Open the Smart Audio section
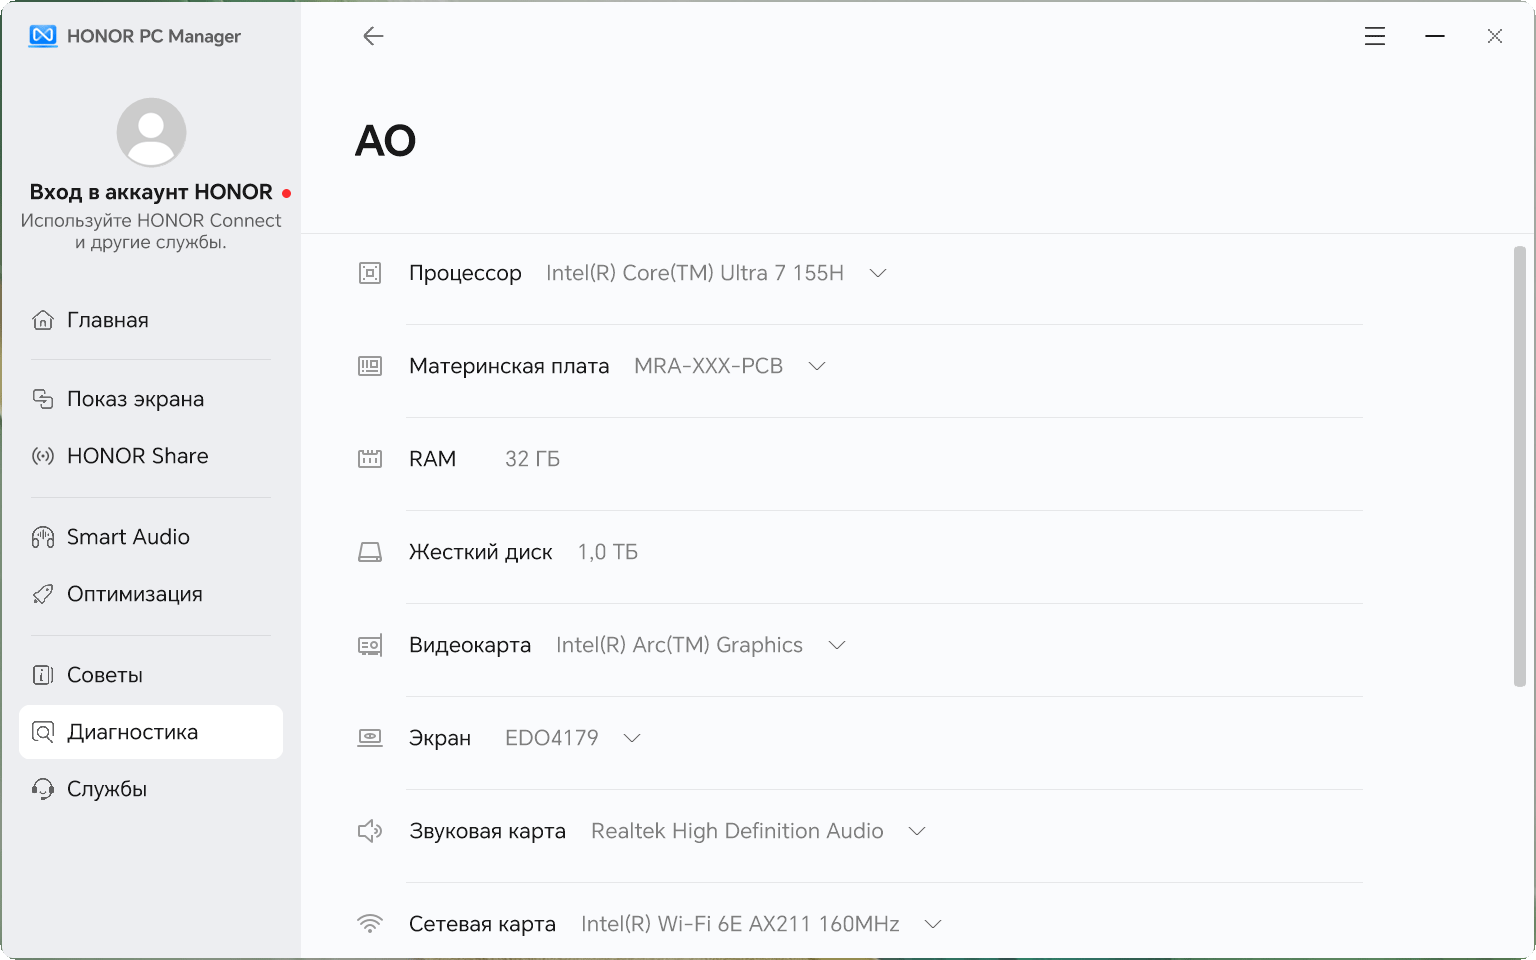 128,537
